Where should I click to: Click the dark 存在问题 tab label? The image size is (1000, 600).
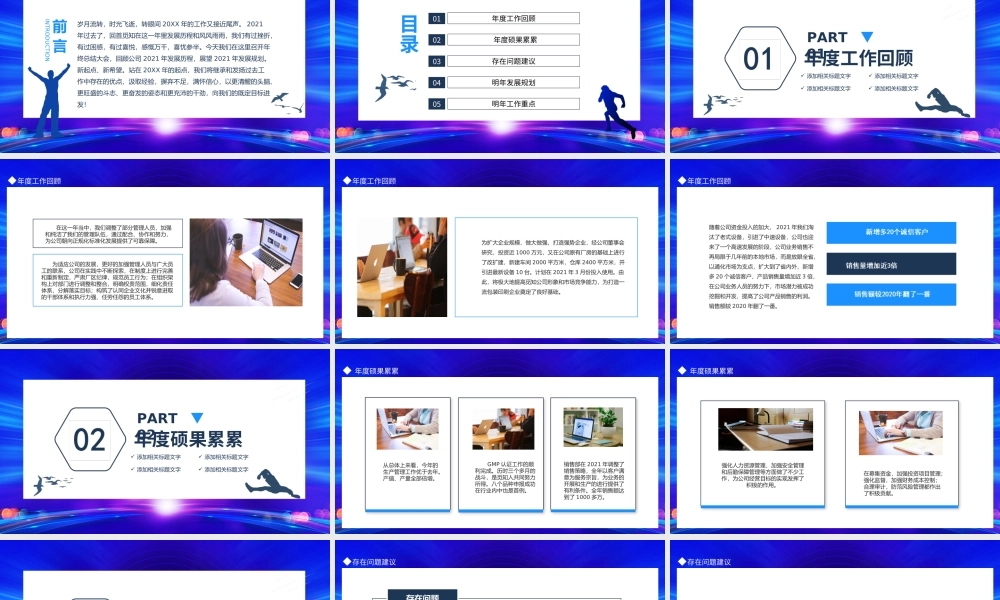coord(422,596)
